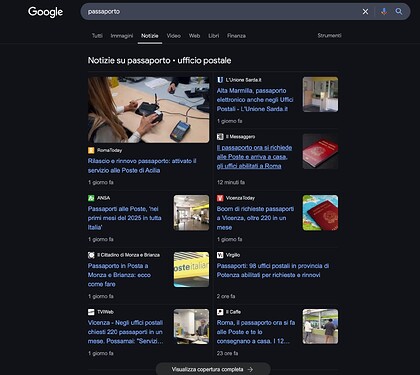Image resolution: width=420 pixels, height=375 pixels.
Task: Click the RomaToday source favicon
Action: coord(91,150)
